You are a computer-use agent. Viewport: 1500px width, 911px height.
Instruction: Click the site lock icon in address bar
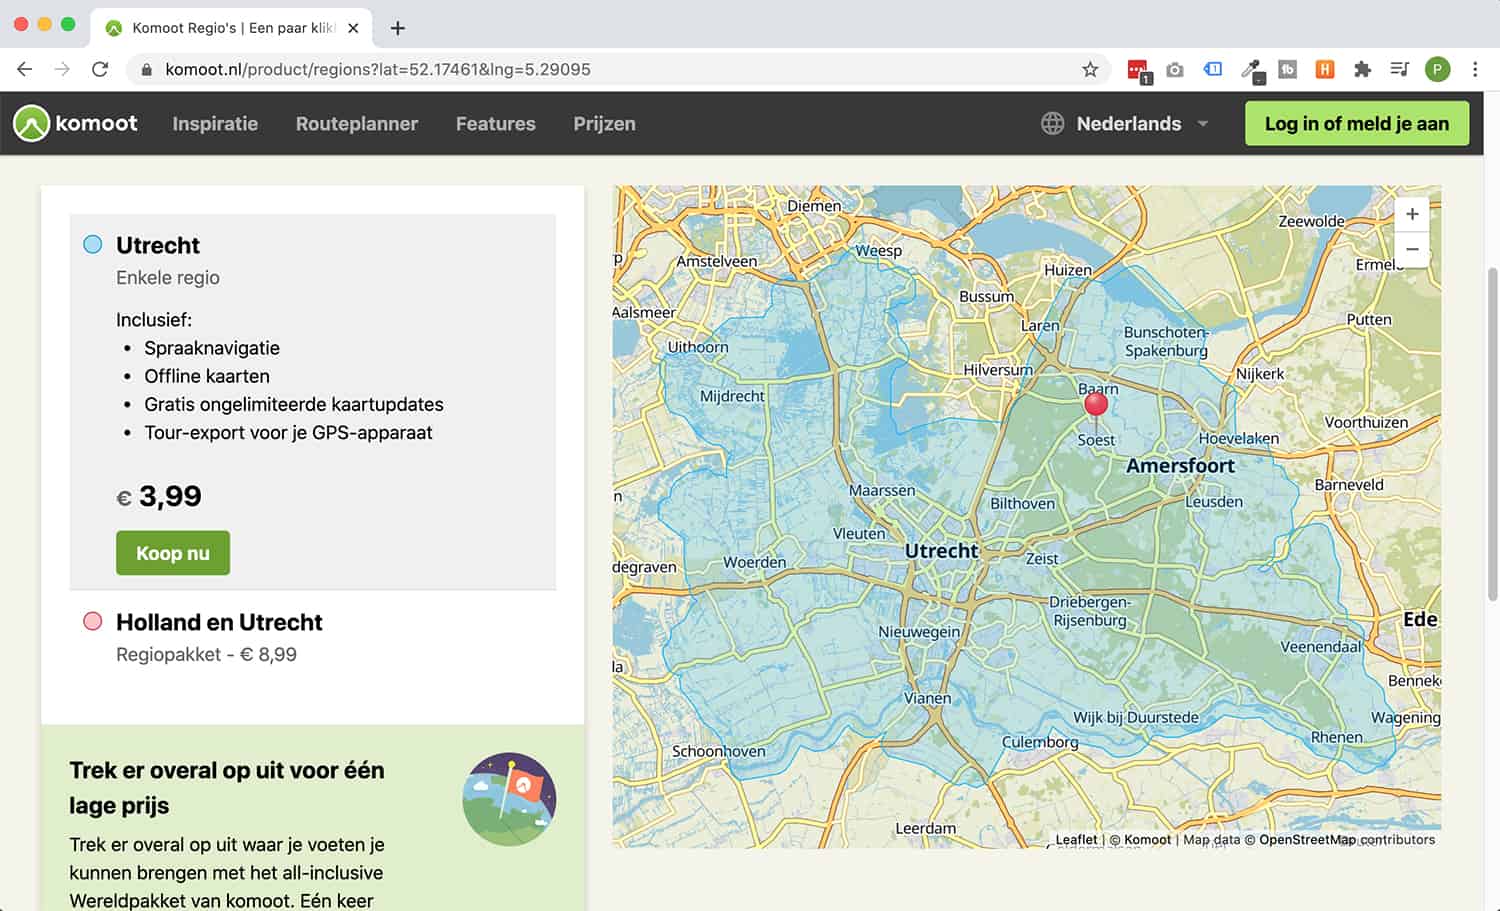click(147, 69)
